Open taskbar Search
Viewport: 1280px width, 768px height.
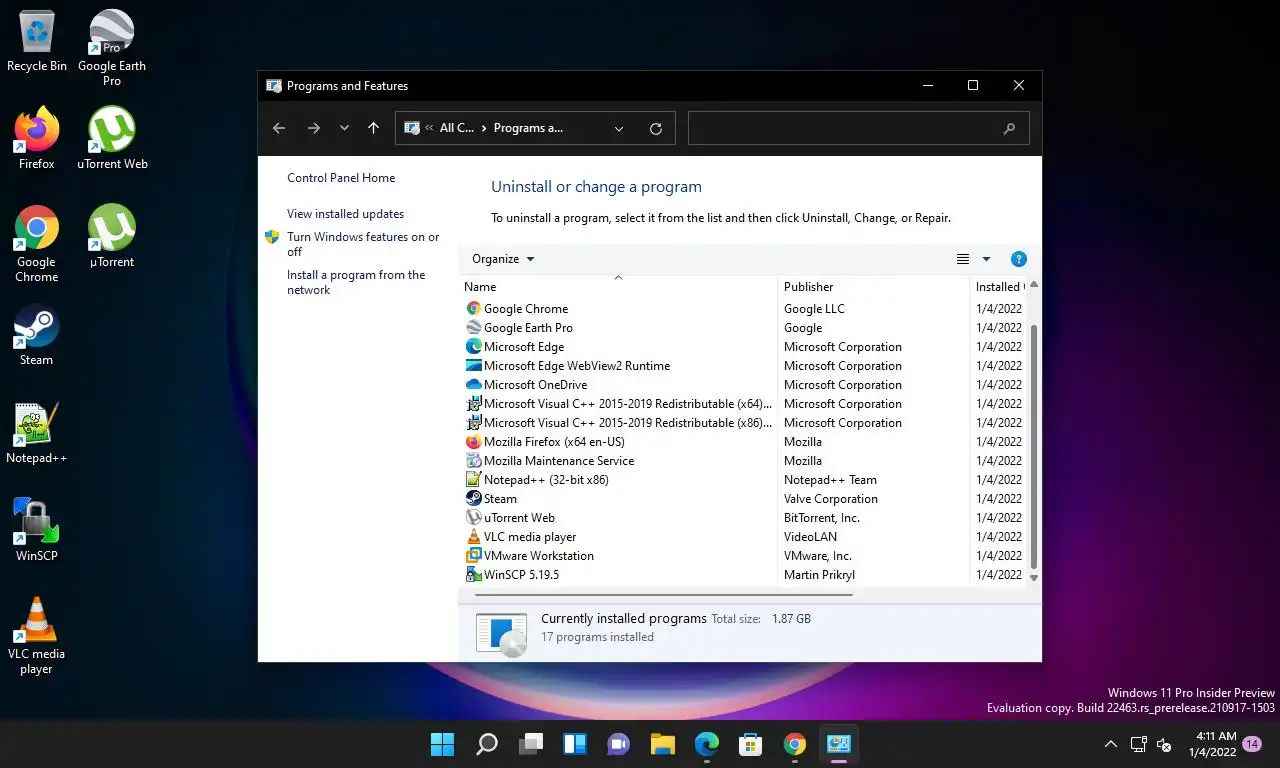487,744
